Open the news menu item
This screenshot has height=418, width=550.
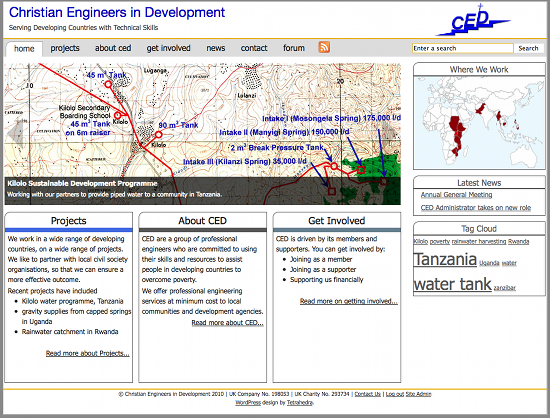216,48
